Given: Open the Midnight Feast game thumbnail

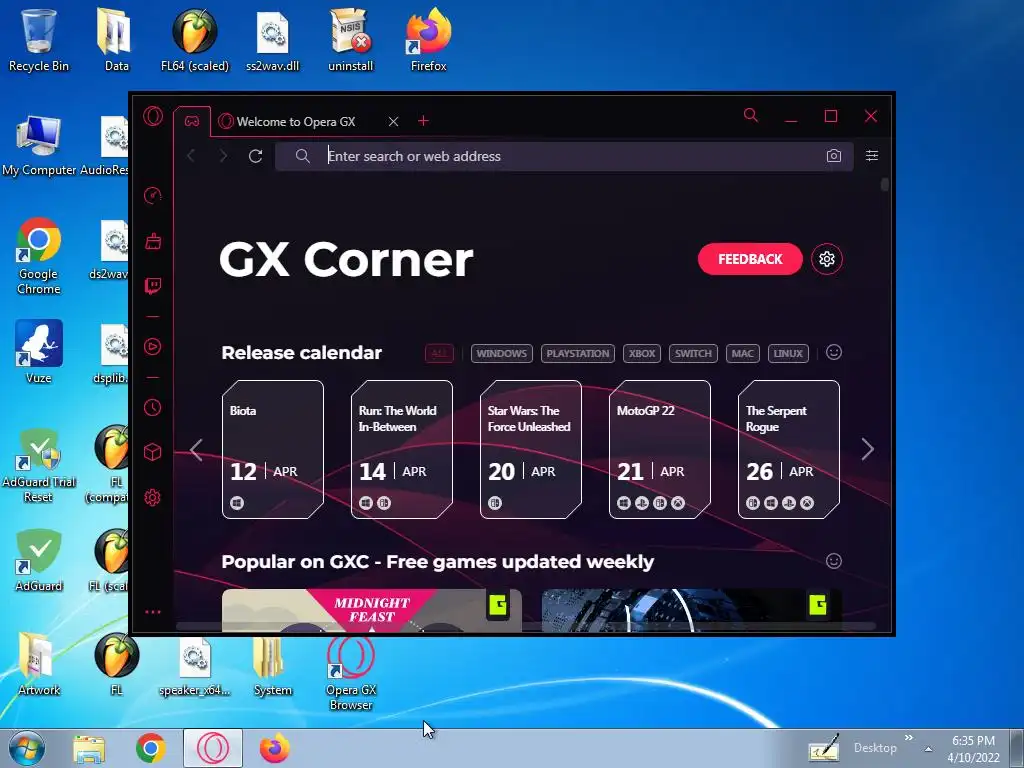Looking at the screenshot, I should click(x=372, y=611).
